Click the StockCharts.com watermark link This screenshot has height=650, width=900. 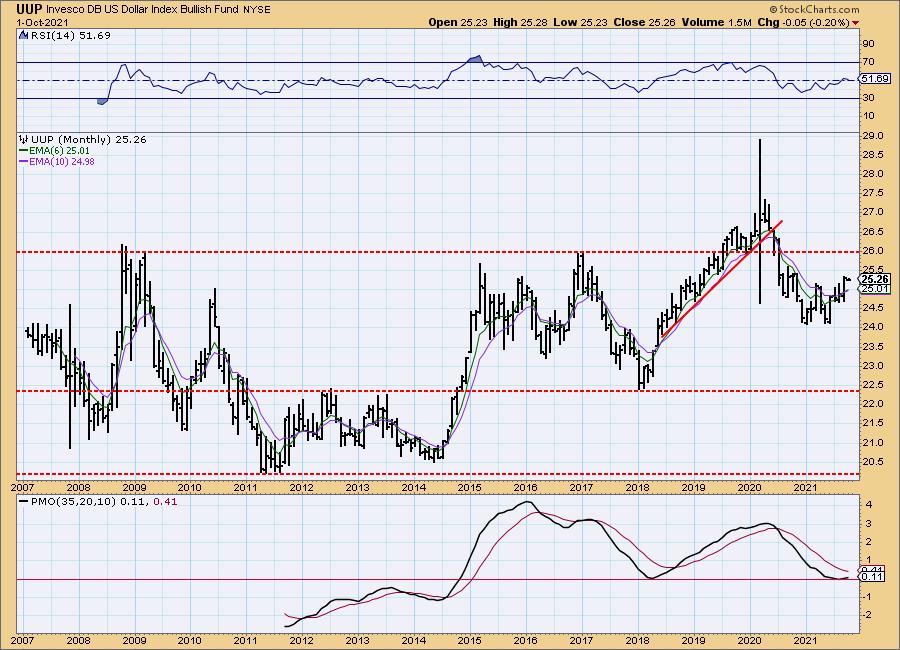[814, 9]
